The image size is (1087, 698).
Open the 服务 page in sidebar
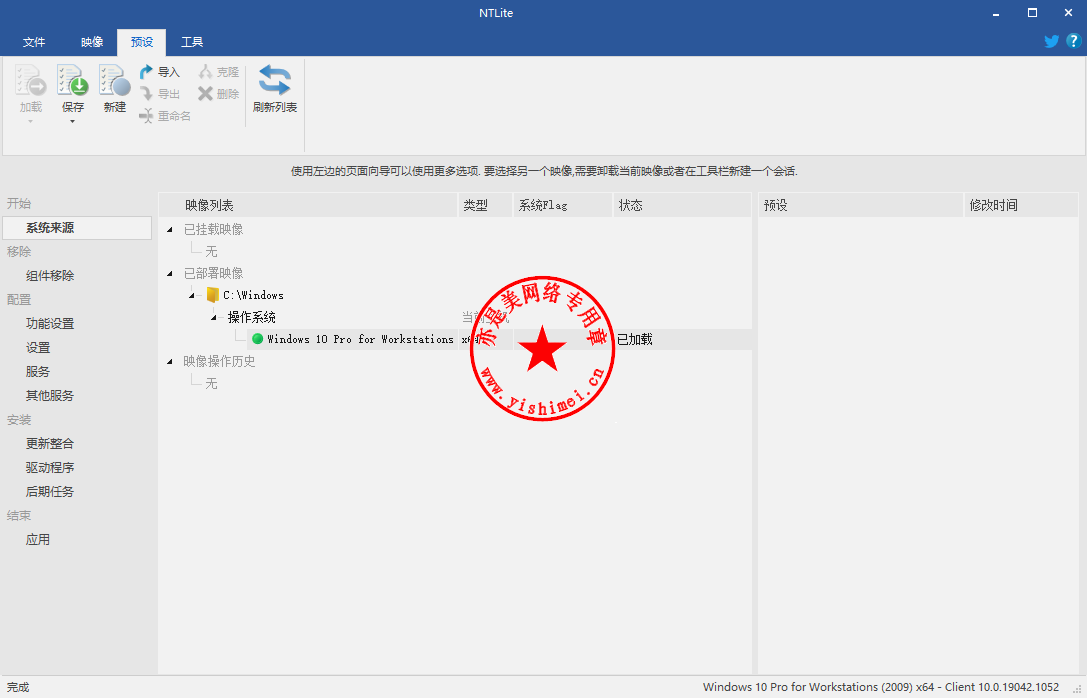click(x=38, y=372)
